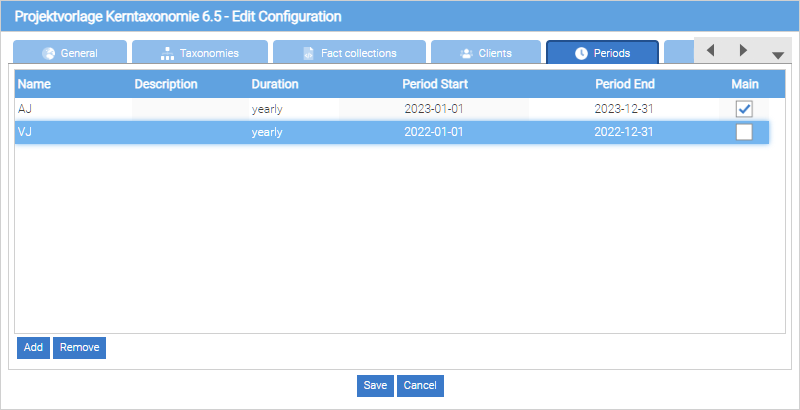Edit VJ period start date 2022-01-01

click(x=435, y=132)
